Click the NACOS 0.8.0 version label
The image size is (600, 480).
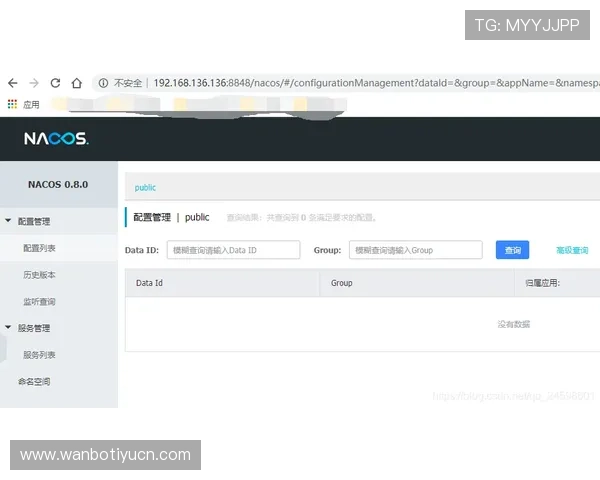pos(58,184)
